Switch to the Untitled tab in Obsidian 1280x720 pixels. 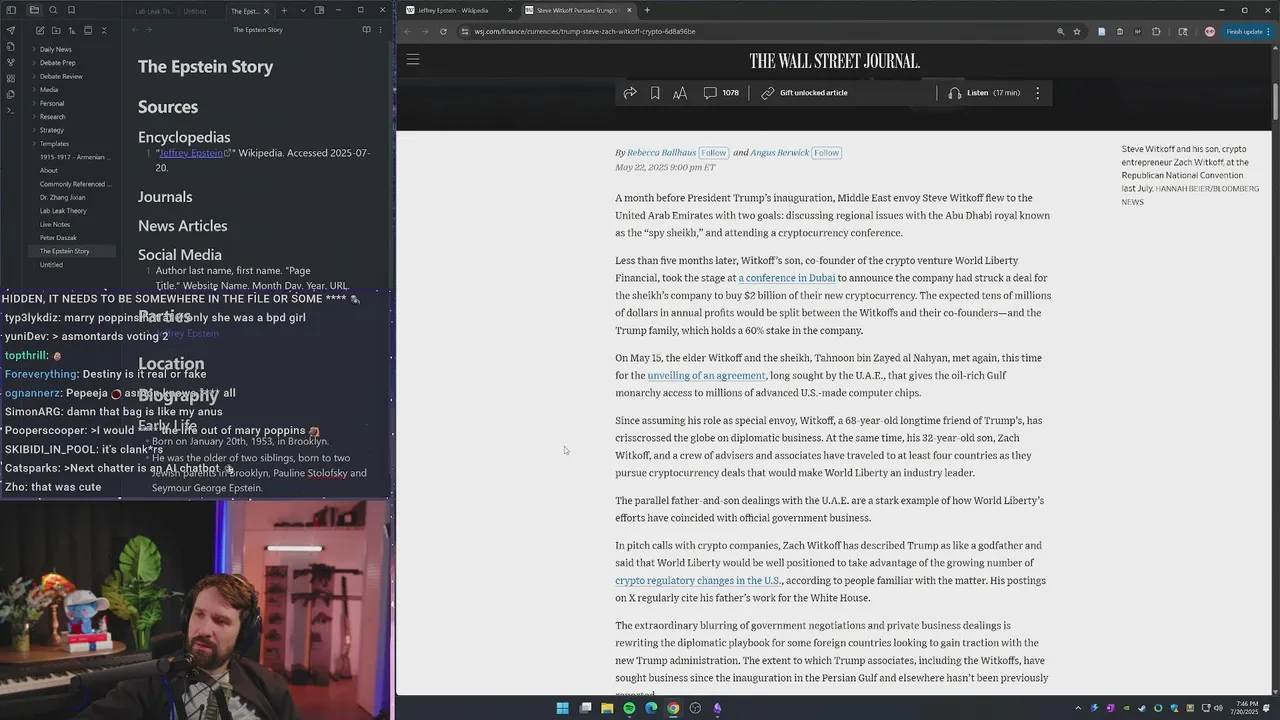coord(195,11)
